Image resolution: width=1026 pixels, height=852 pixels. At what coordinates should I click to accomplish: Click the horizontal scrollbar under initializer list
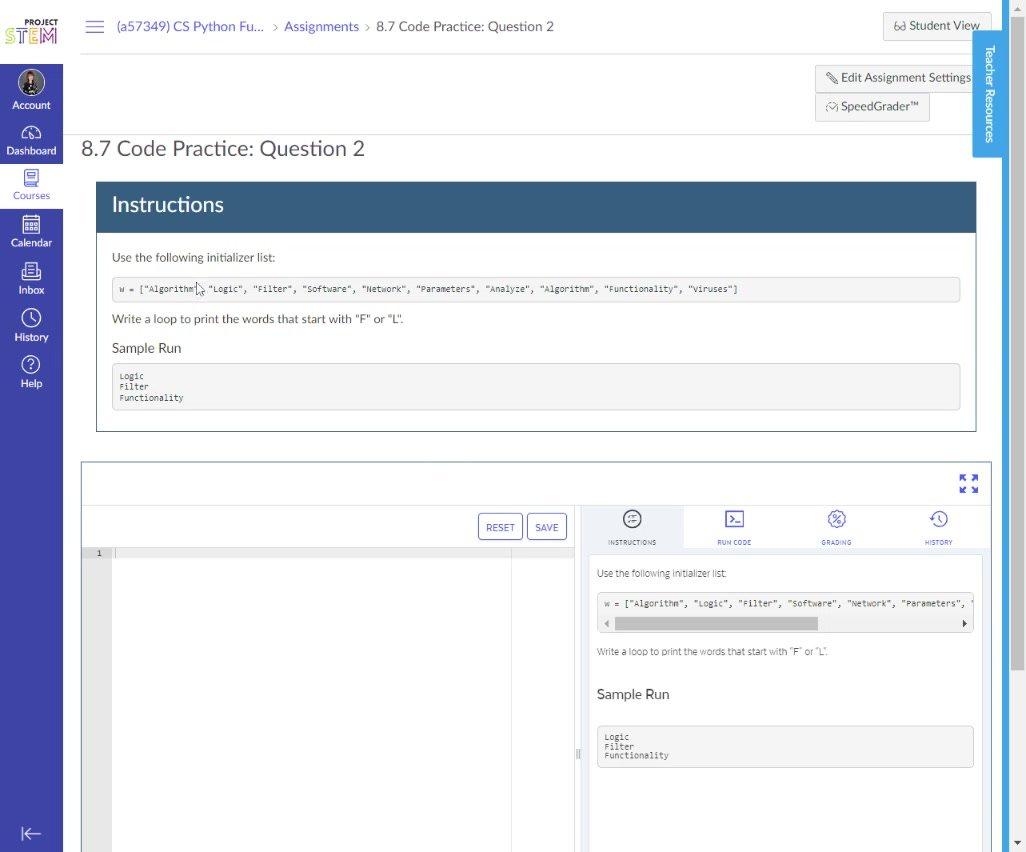click(716, 624)
